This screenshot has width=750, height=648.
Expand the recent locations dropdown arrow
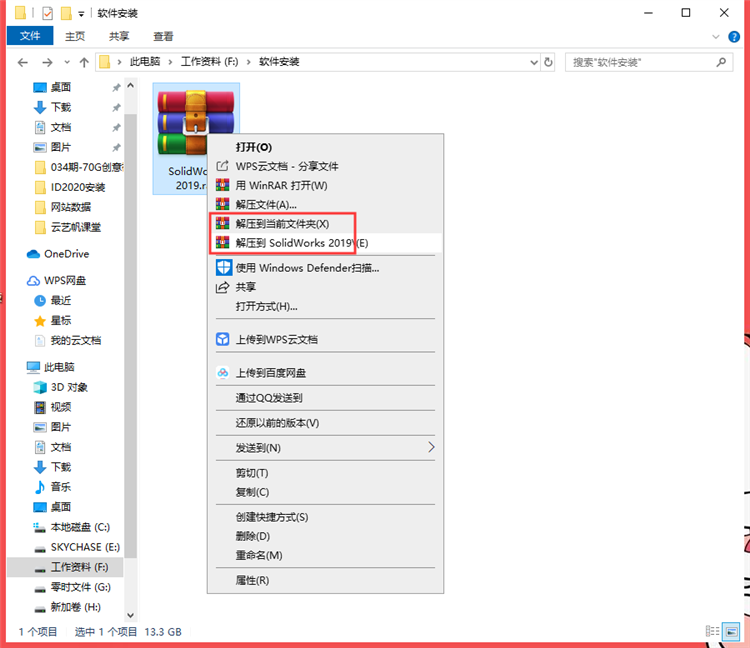[67, 62]
